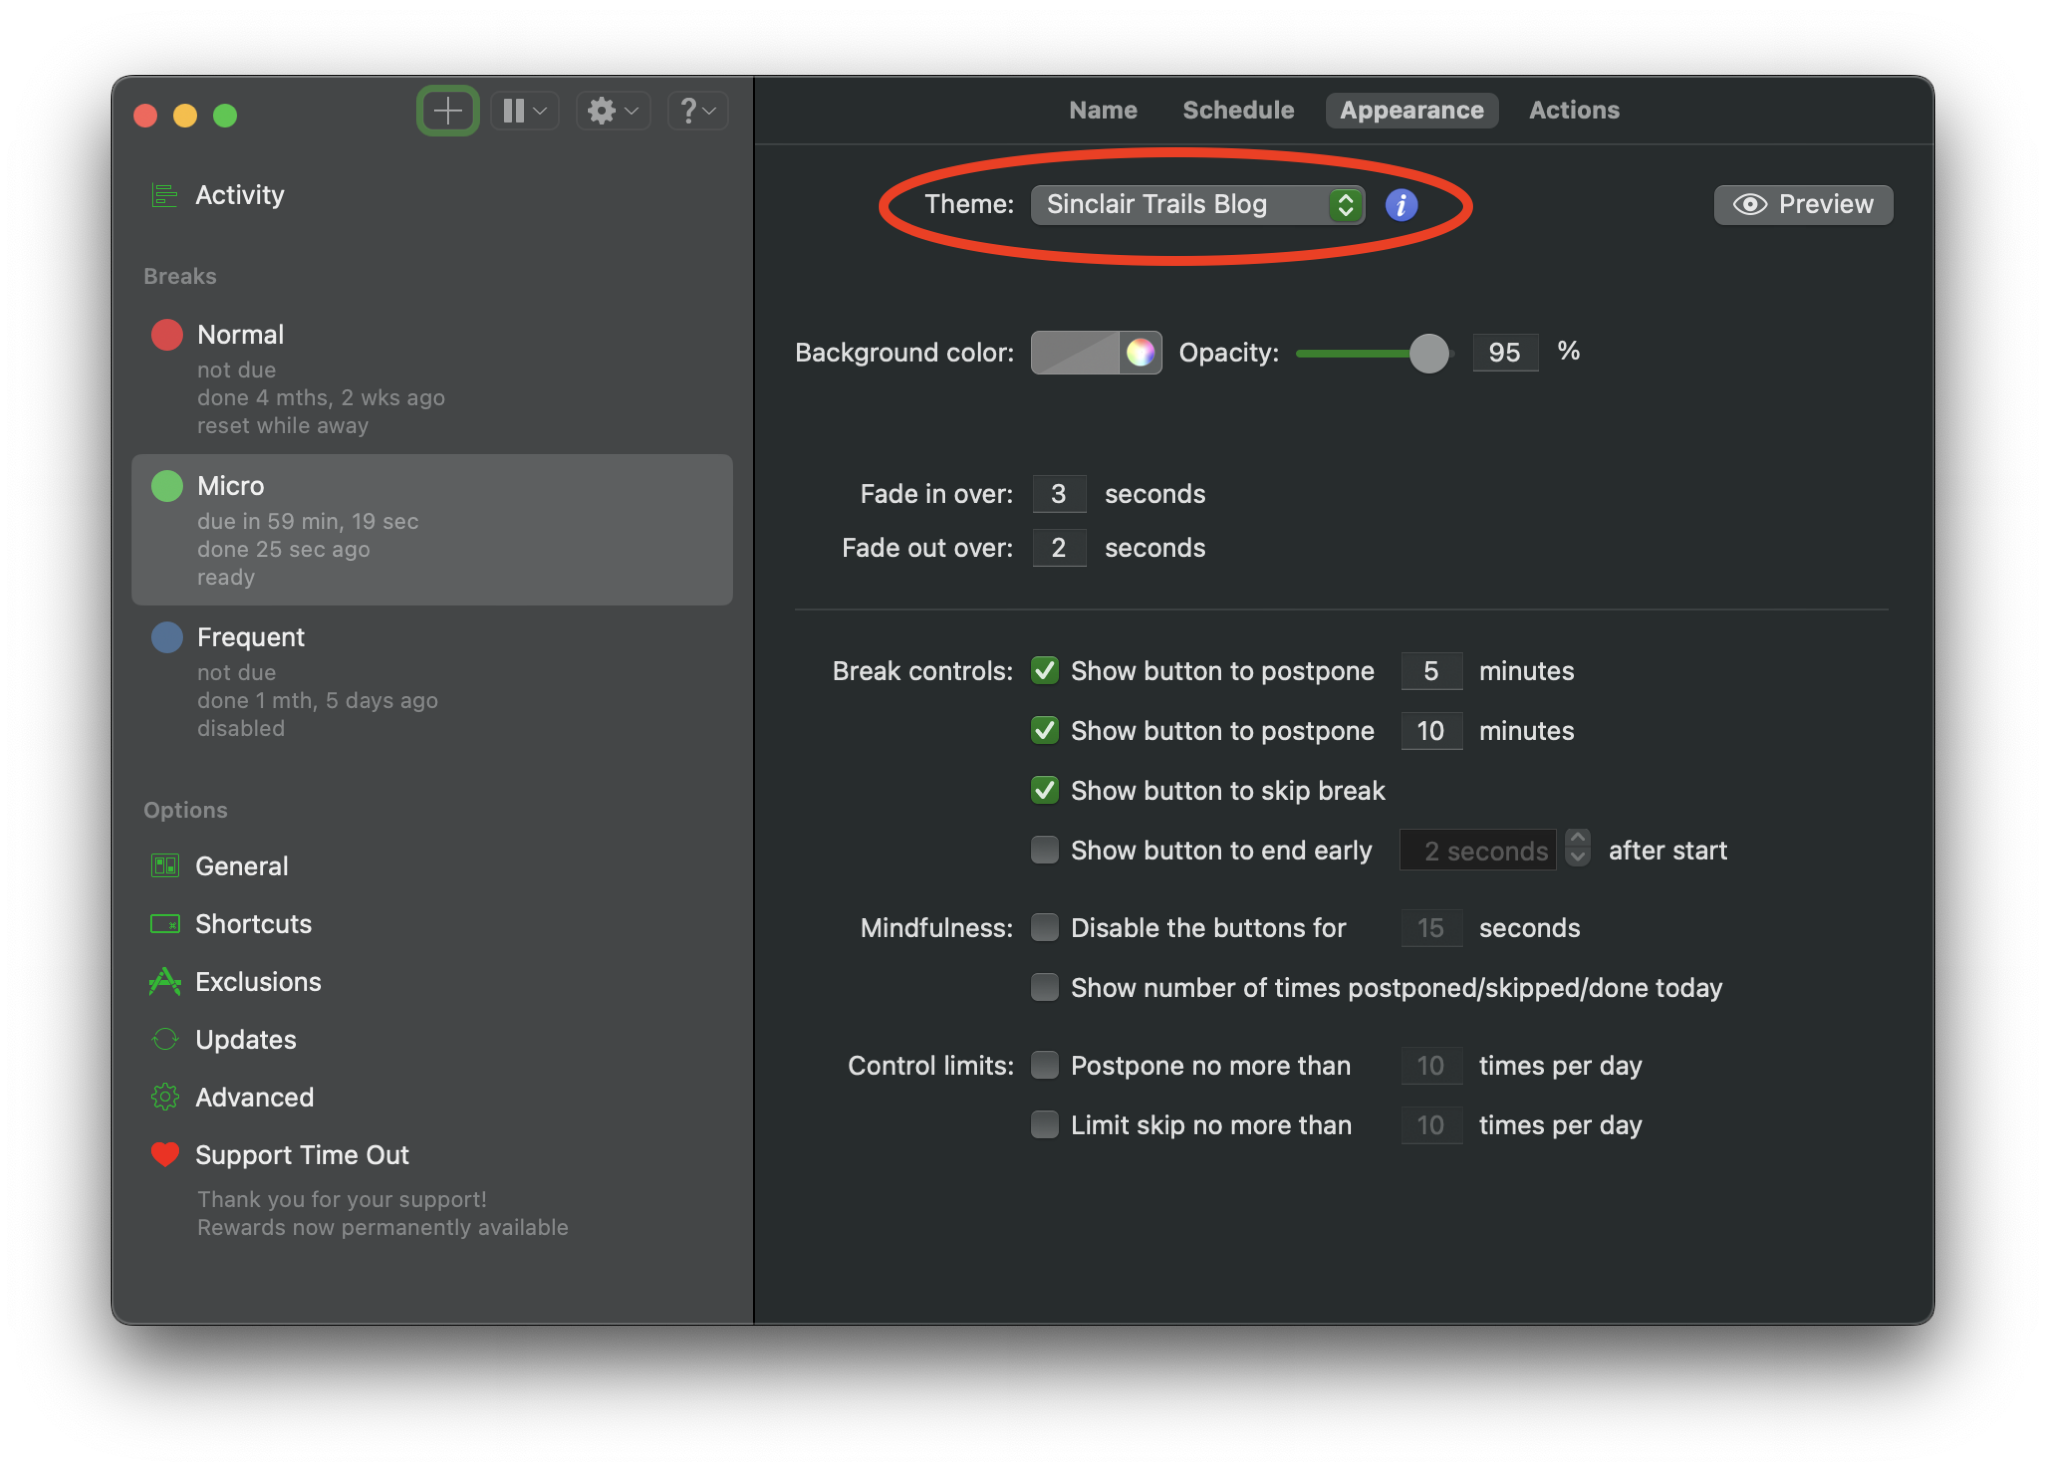Switch to the Actions tab
This screenshot has width=2046, height=1472.
pyautogui.click(x=1573, y=110)
